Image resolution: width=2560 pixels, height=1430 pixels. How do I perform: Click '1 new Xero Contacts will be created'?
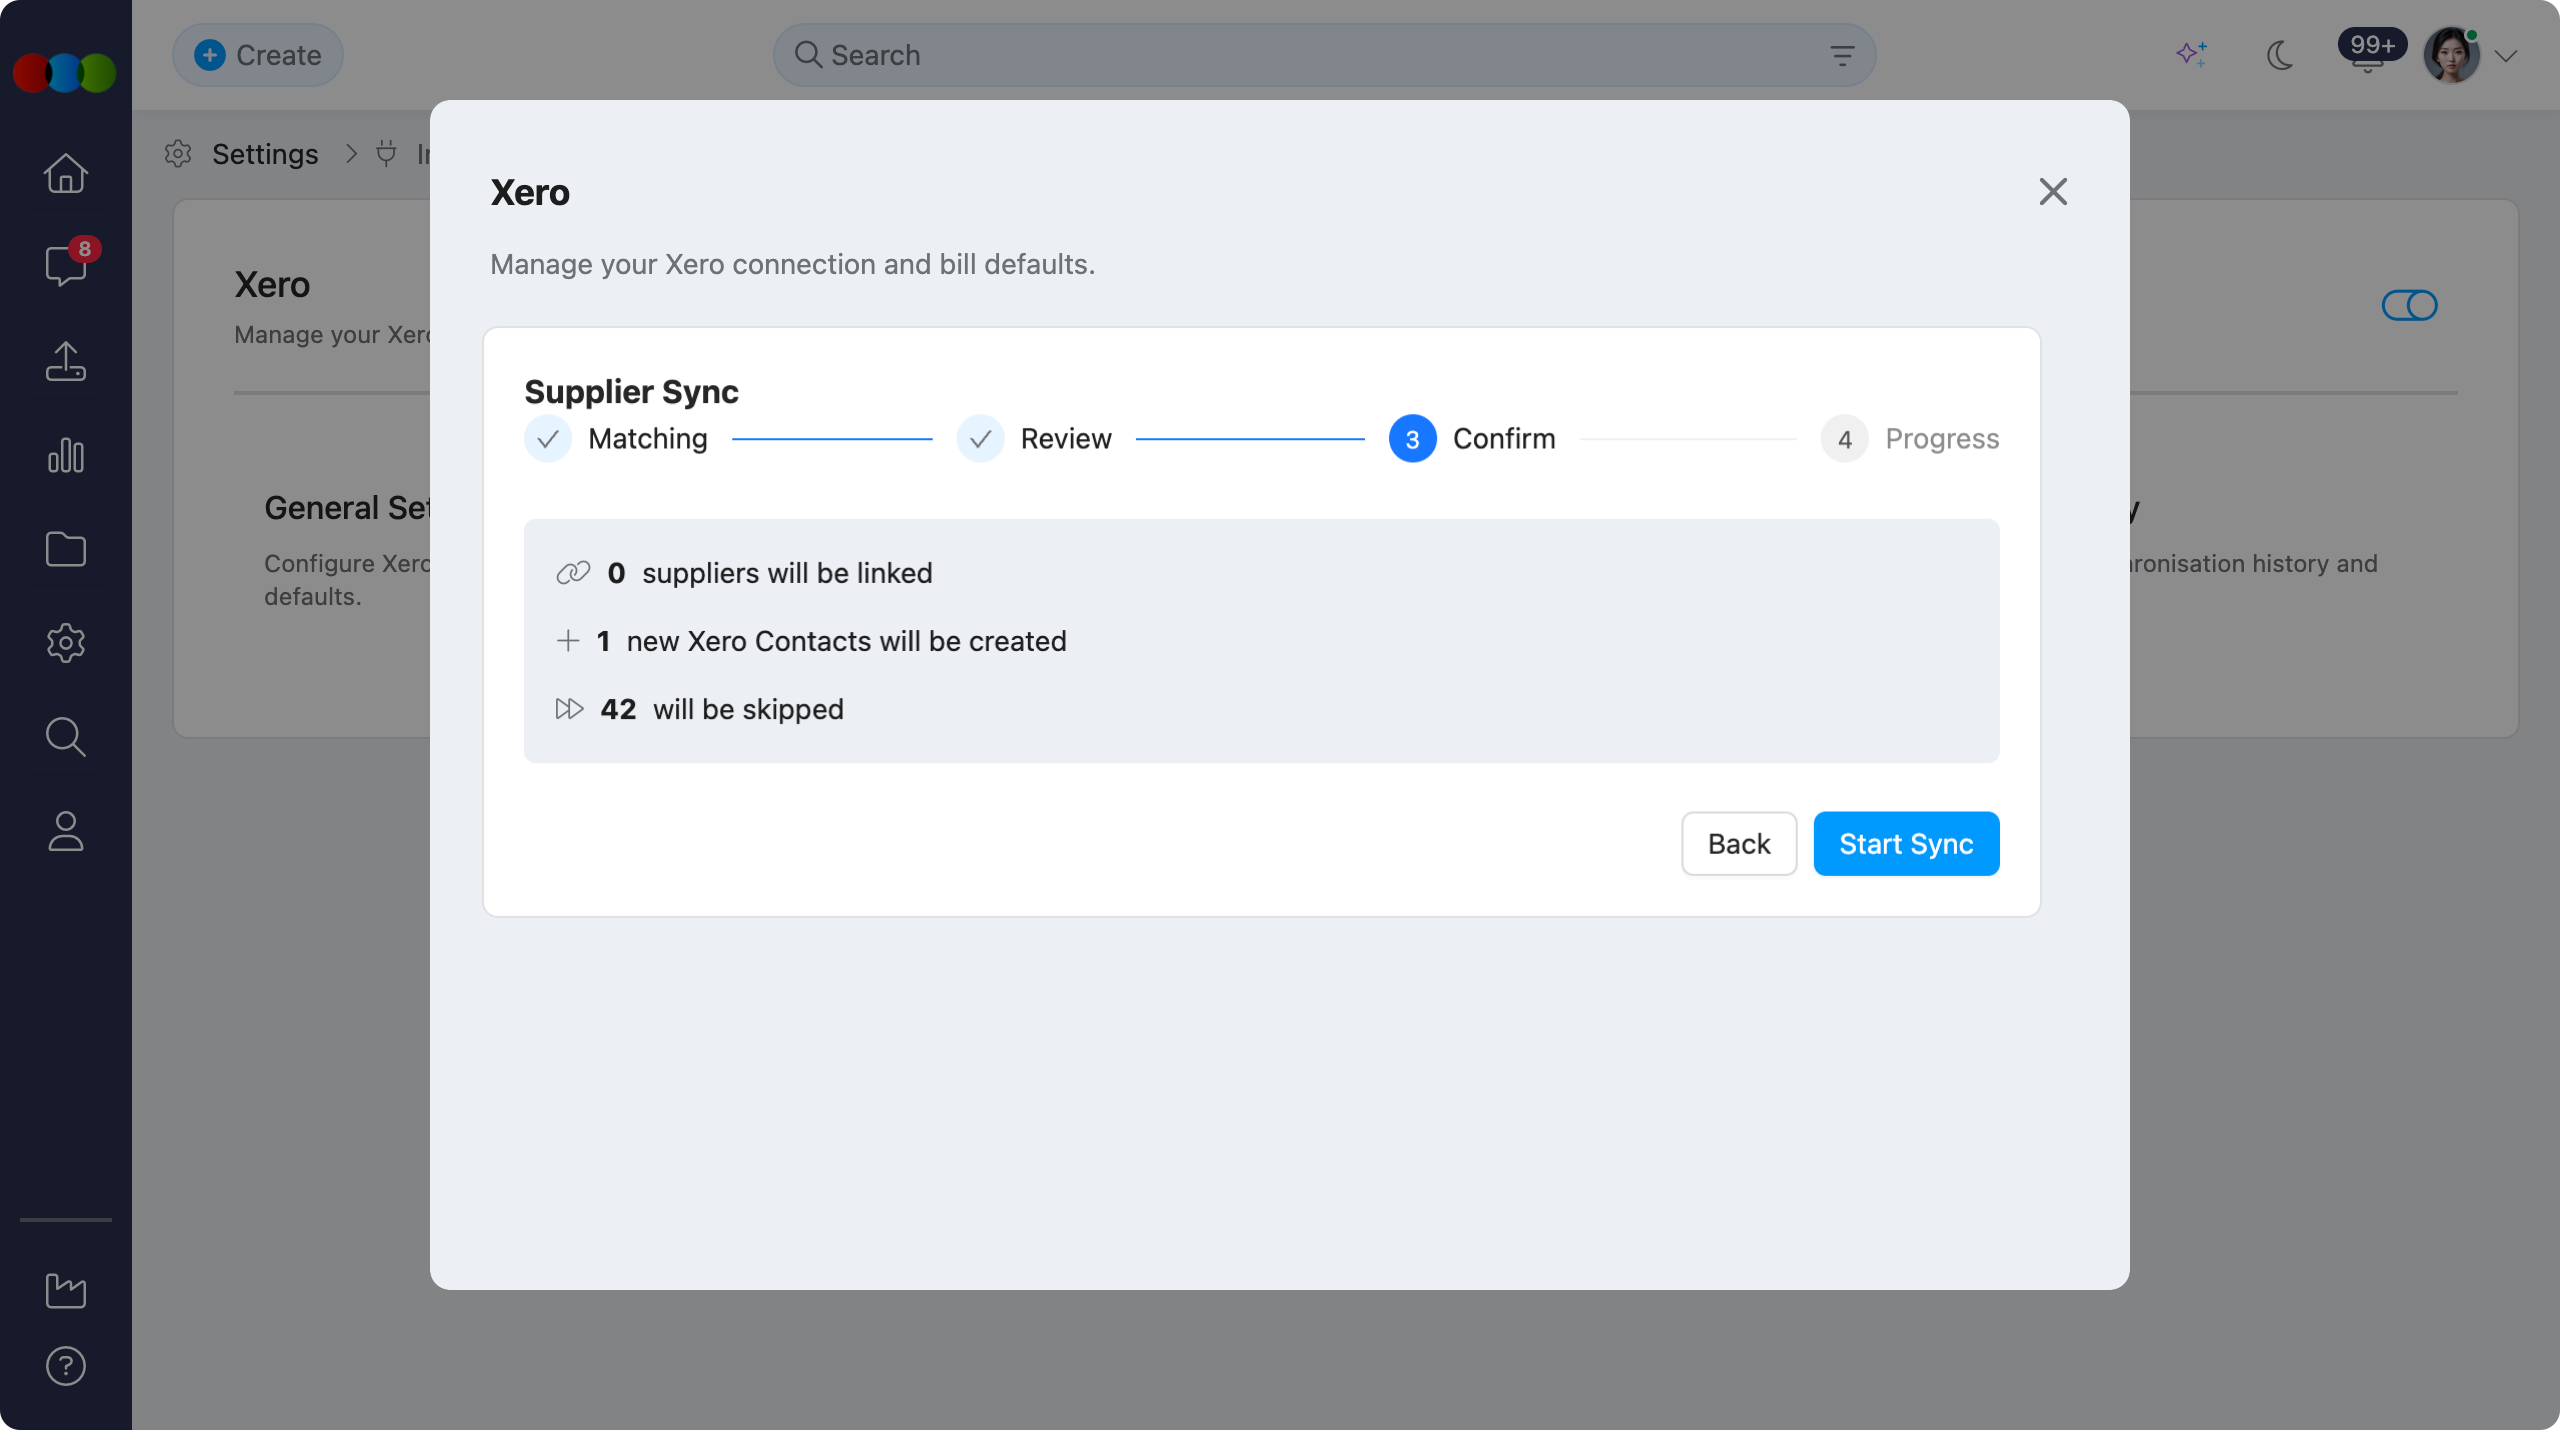pyautogui.click(x=831, y=641)
